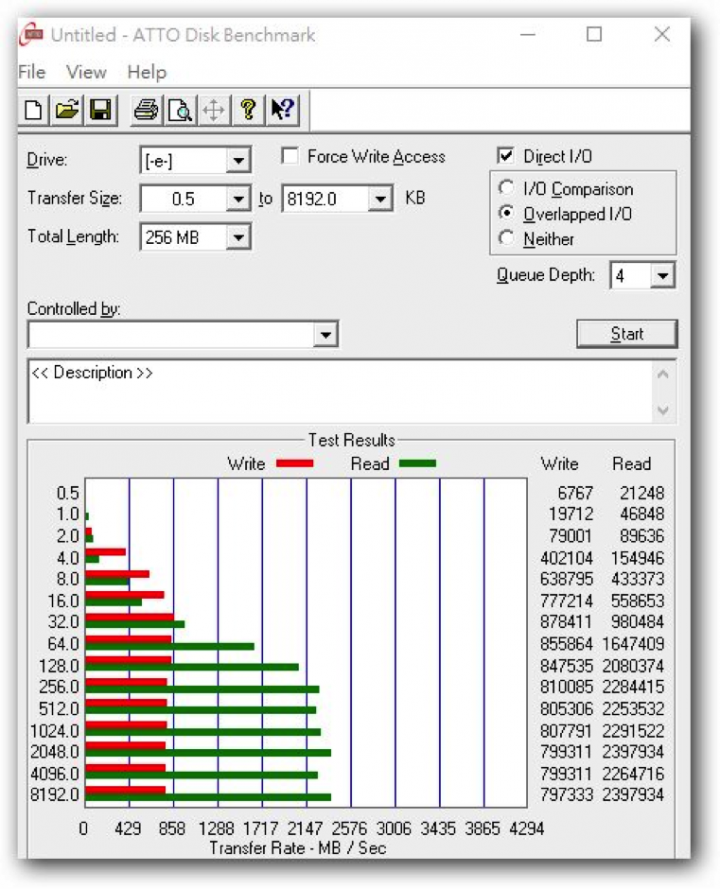The width and height of the screenshot is (720, 889).
Task: Click the 1024.0 transfer size row label
Action: 55,730
